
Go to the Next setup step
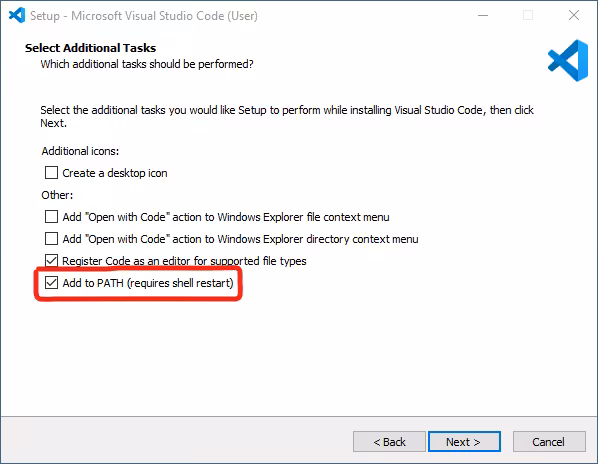[x=464, y=442]
